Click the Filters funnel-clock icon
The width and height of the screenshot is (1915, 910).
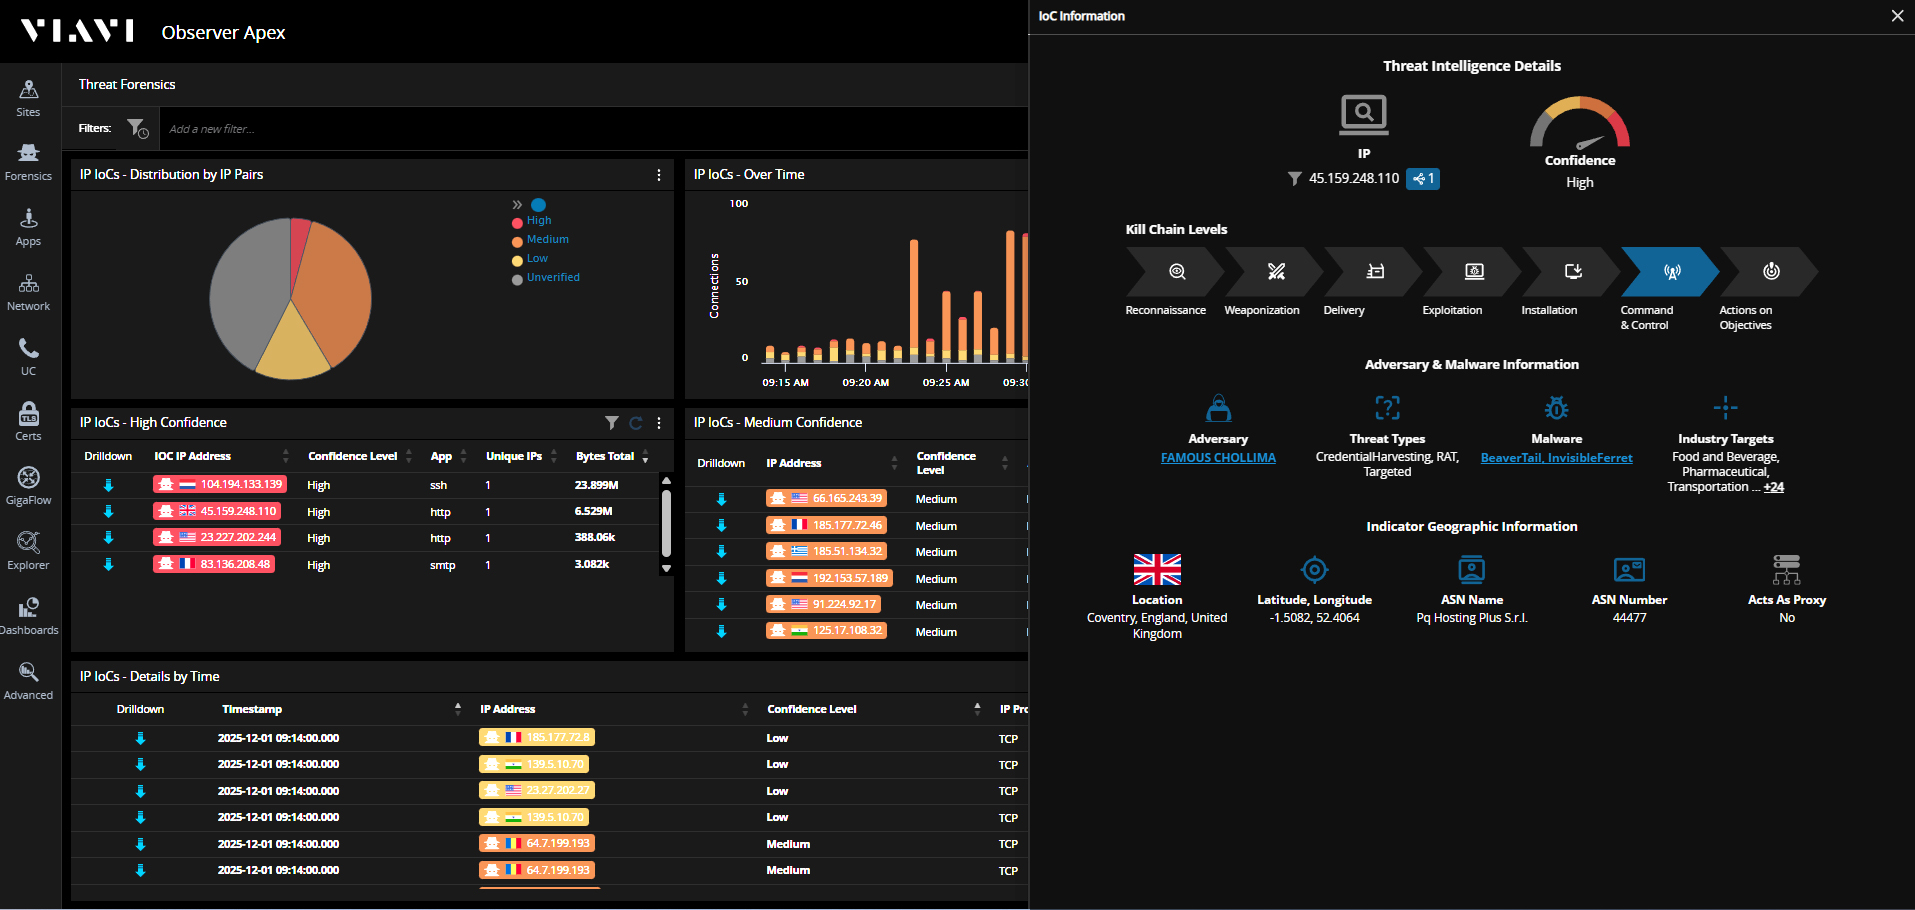point(138,128)
